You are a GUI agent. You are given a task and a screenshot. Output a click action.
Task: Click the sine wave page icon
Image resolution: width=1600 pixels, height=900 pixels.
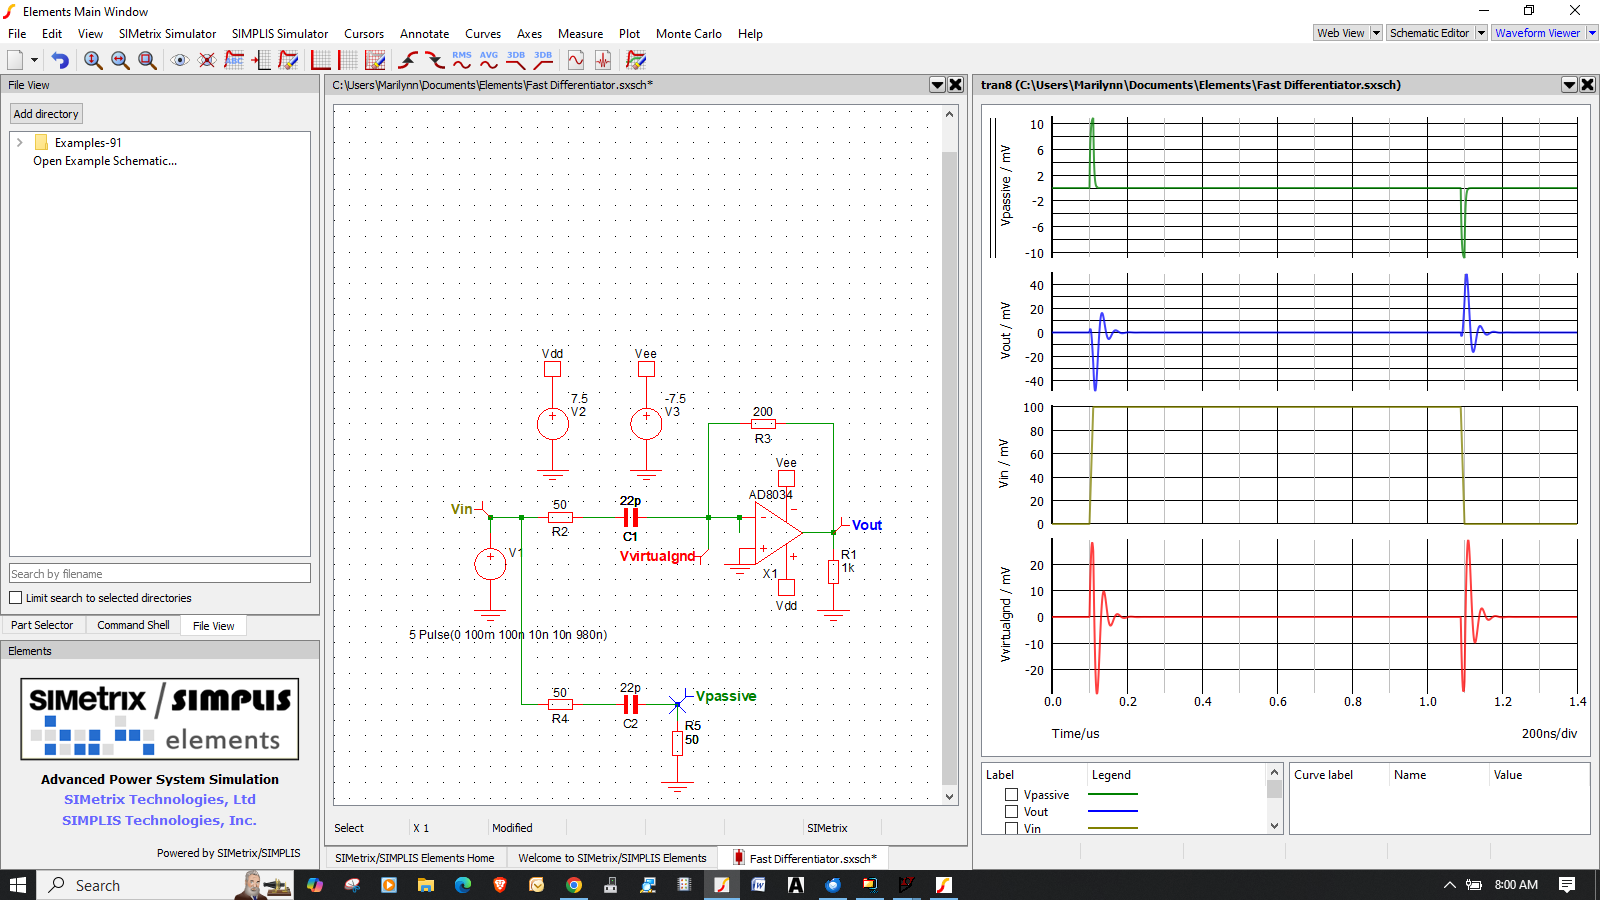[576, 60]
